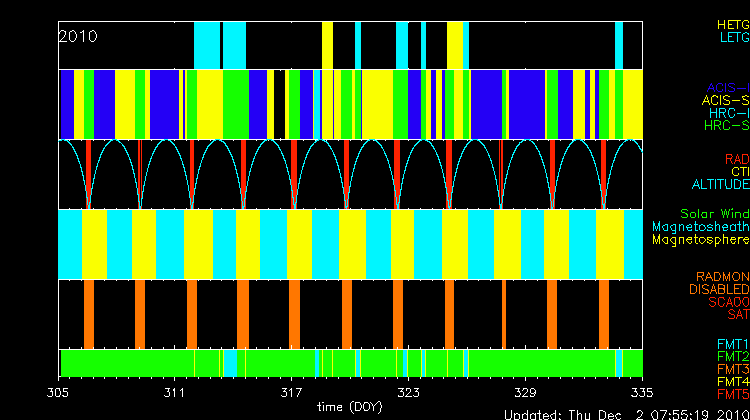This screenshot has width=750, height=420.
Task: Click the 2010 year label
Action: point(78,35)
